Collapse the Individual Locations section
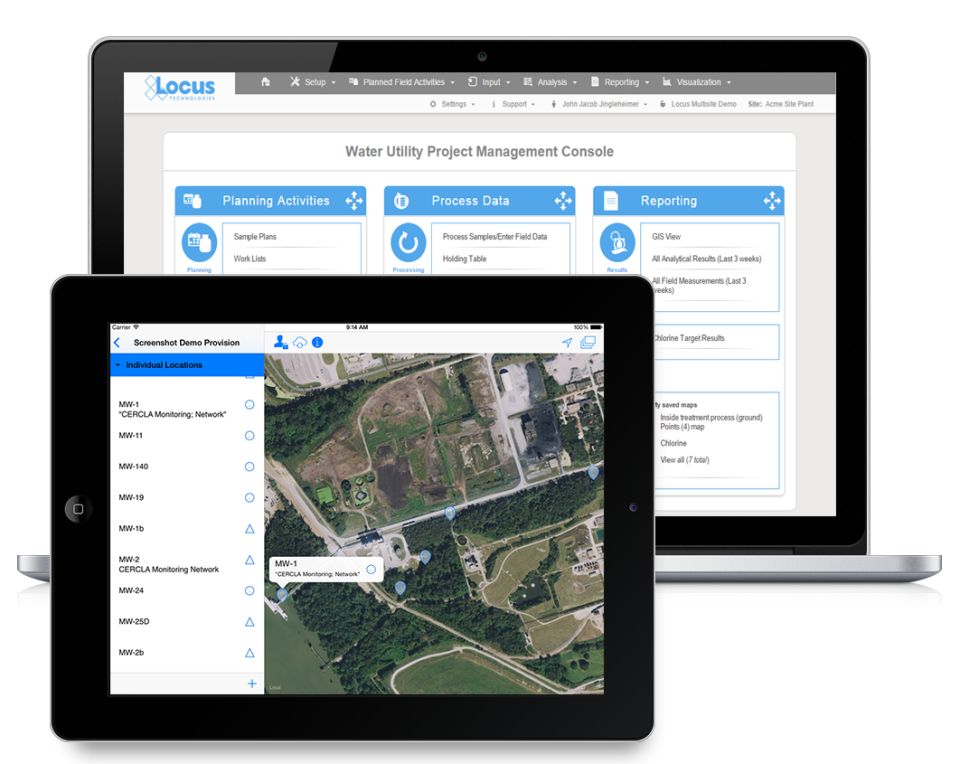The height and width of the screenshot is (764, 960). 187,365
